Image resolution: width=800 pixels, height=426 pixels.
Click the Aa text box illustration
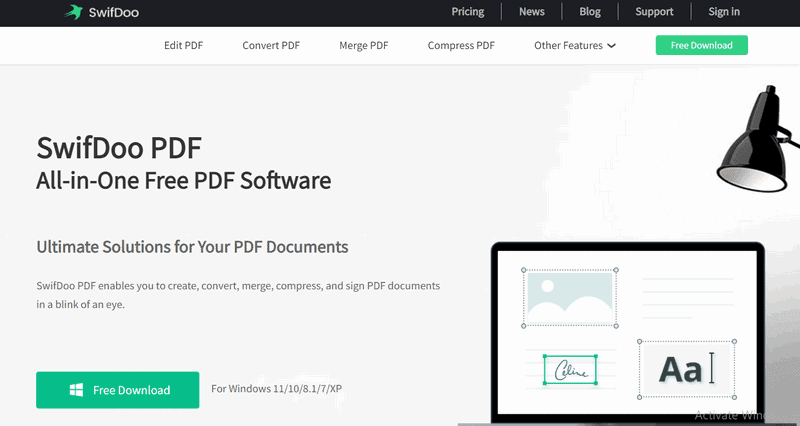tap(687, 369)
